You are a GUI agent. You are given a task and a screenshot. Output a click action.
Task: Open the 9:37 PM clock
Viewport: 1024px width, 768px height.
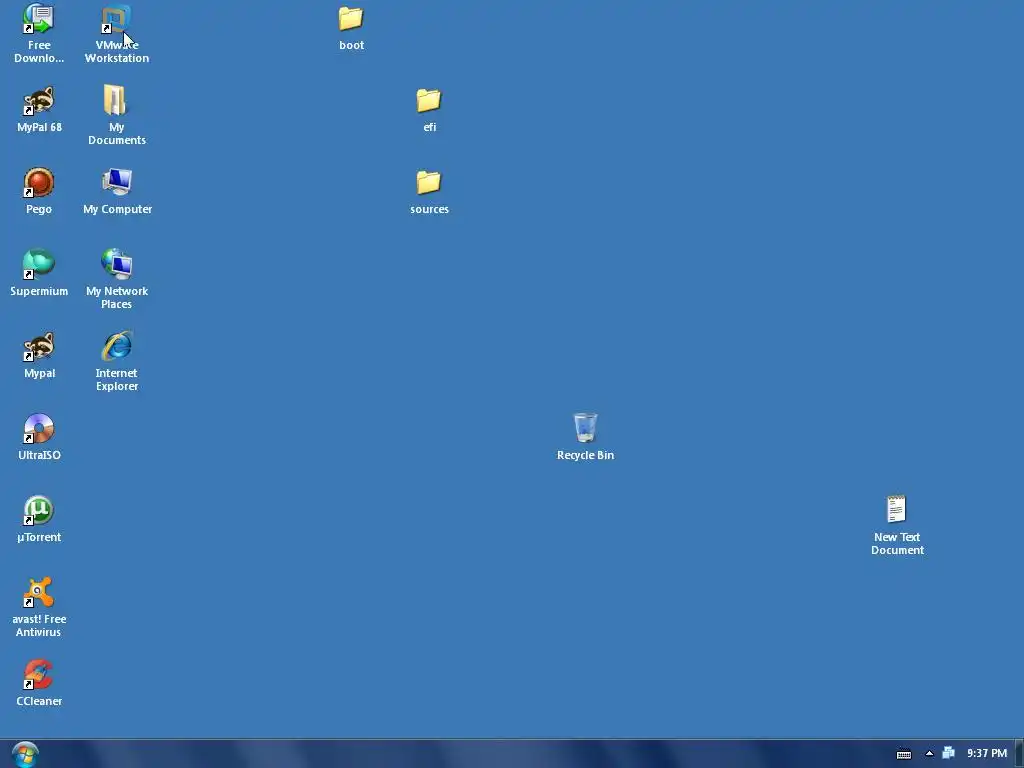[987, 754]
